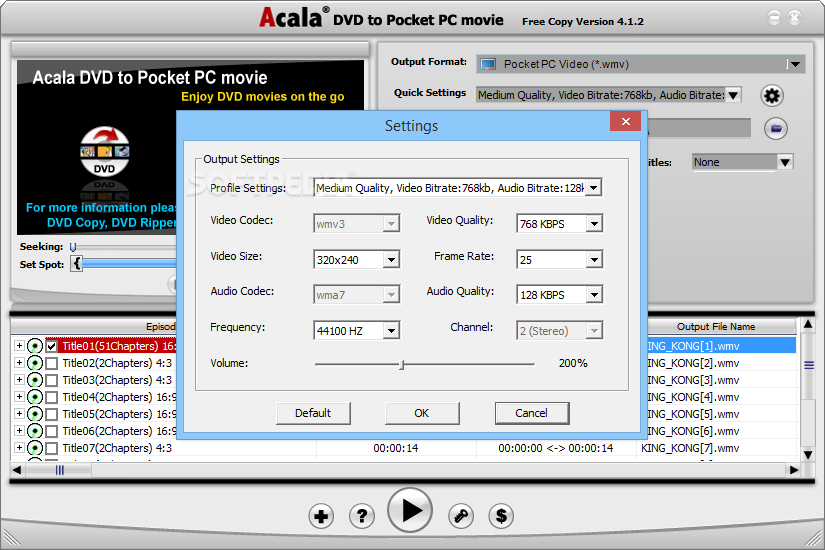Open the Video Size dropdown
Viewport: 825px width, 550px height.
[x=391, y=259]
